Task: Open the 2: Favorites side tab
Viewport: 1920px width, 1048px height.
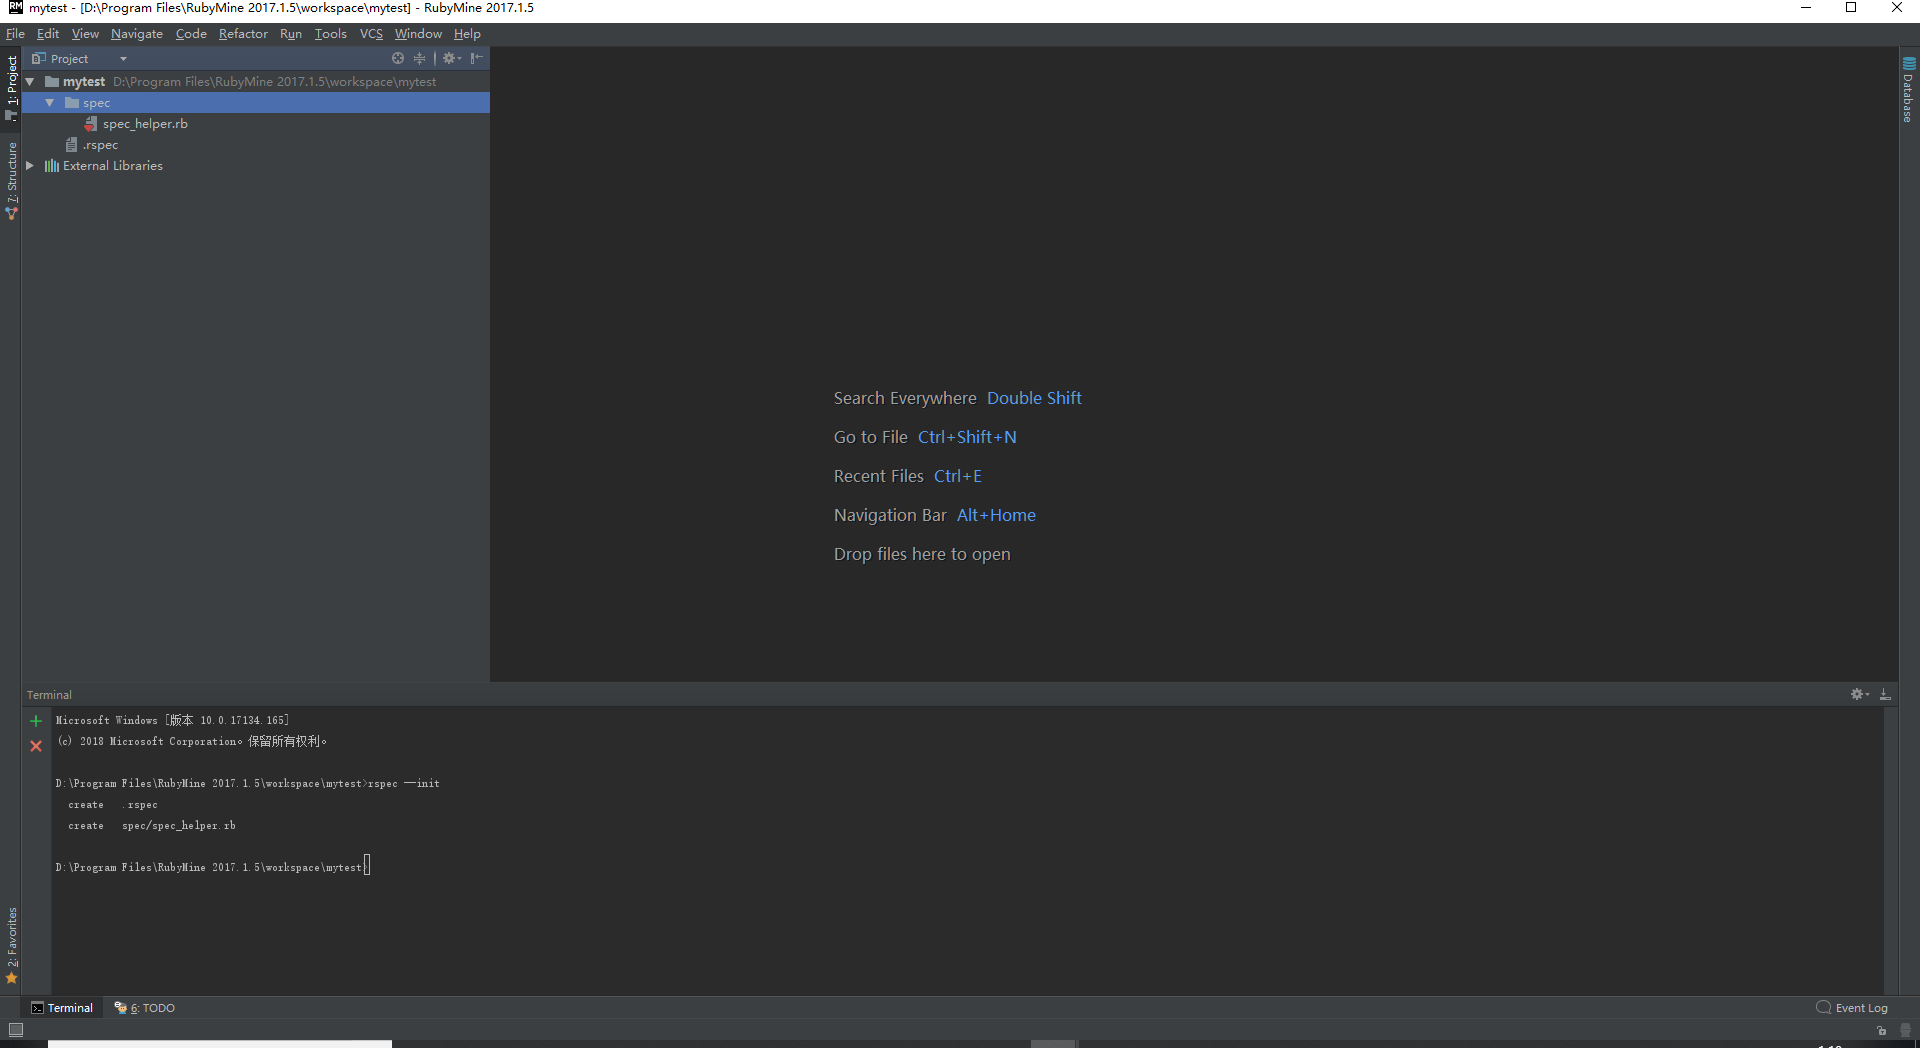Action: (x=11, y=945)
